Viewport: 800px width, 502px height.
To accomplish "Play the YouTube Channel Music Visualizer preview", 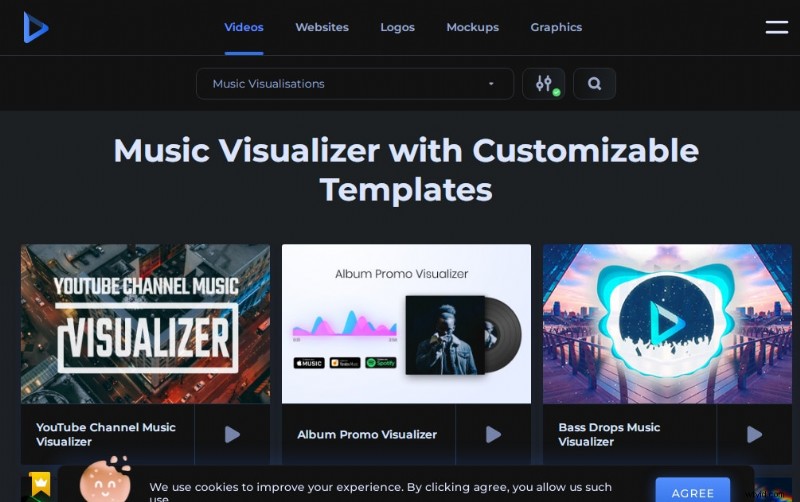I will pos(232,435).
